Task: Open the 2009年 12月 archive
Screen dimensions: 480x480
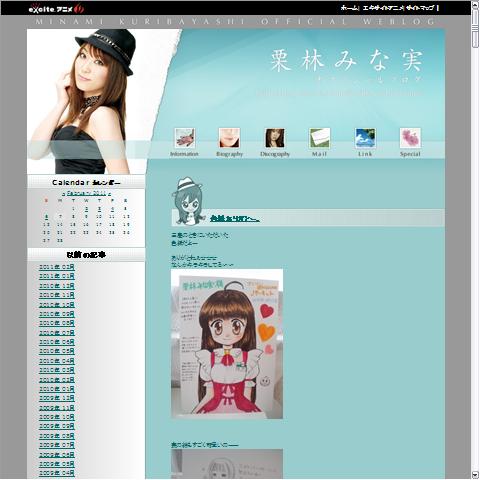Action: [x=57, y=398]
